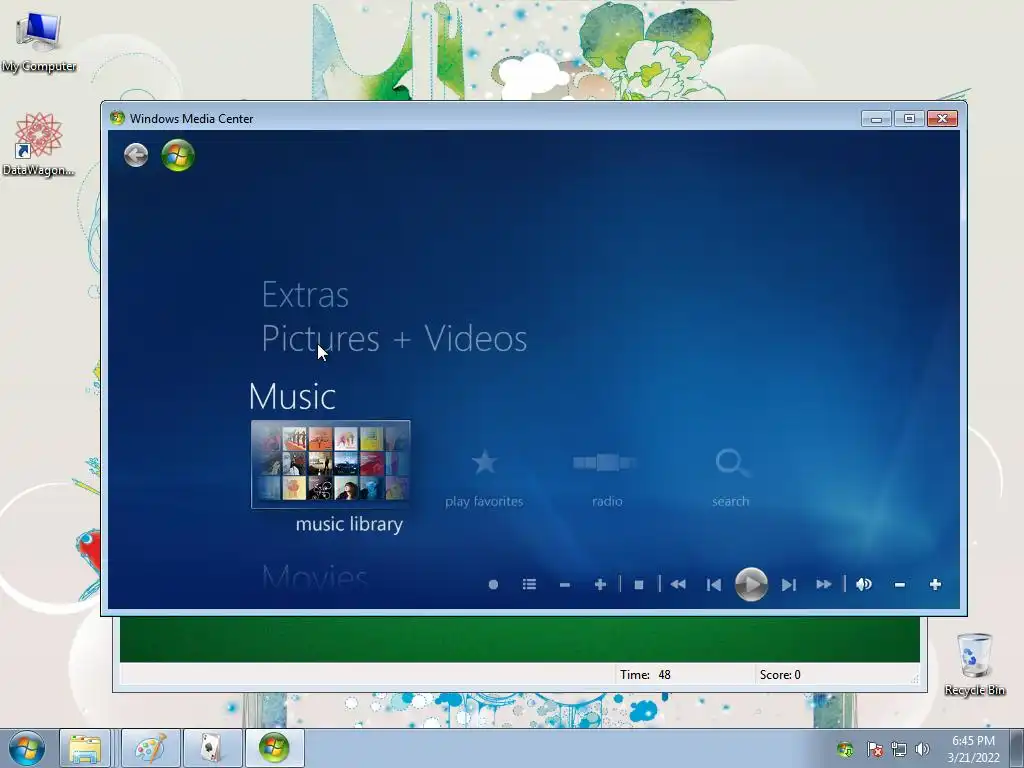This screenshot has width=1024, height=768.
Task: Minimize the Windows Media Center window
Action: point(876,118)
